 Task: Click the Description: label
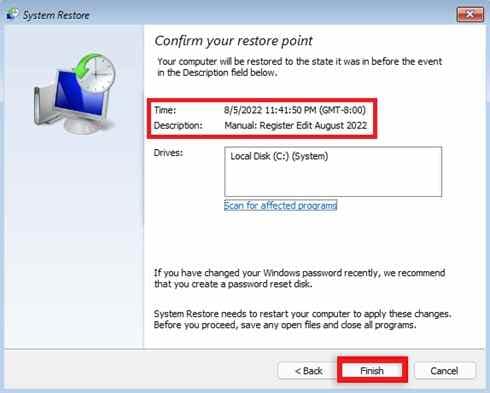tap(178, 125)
